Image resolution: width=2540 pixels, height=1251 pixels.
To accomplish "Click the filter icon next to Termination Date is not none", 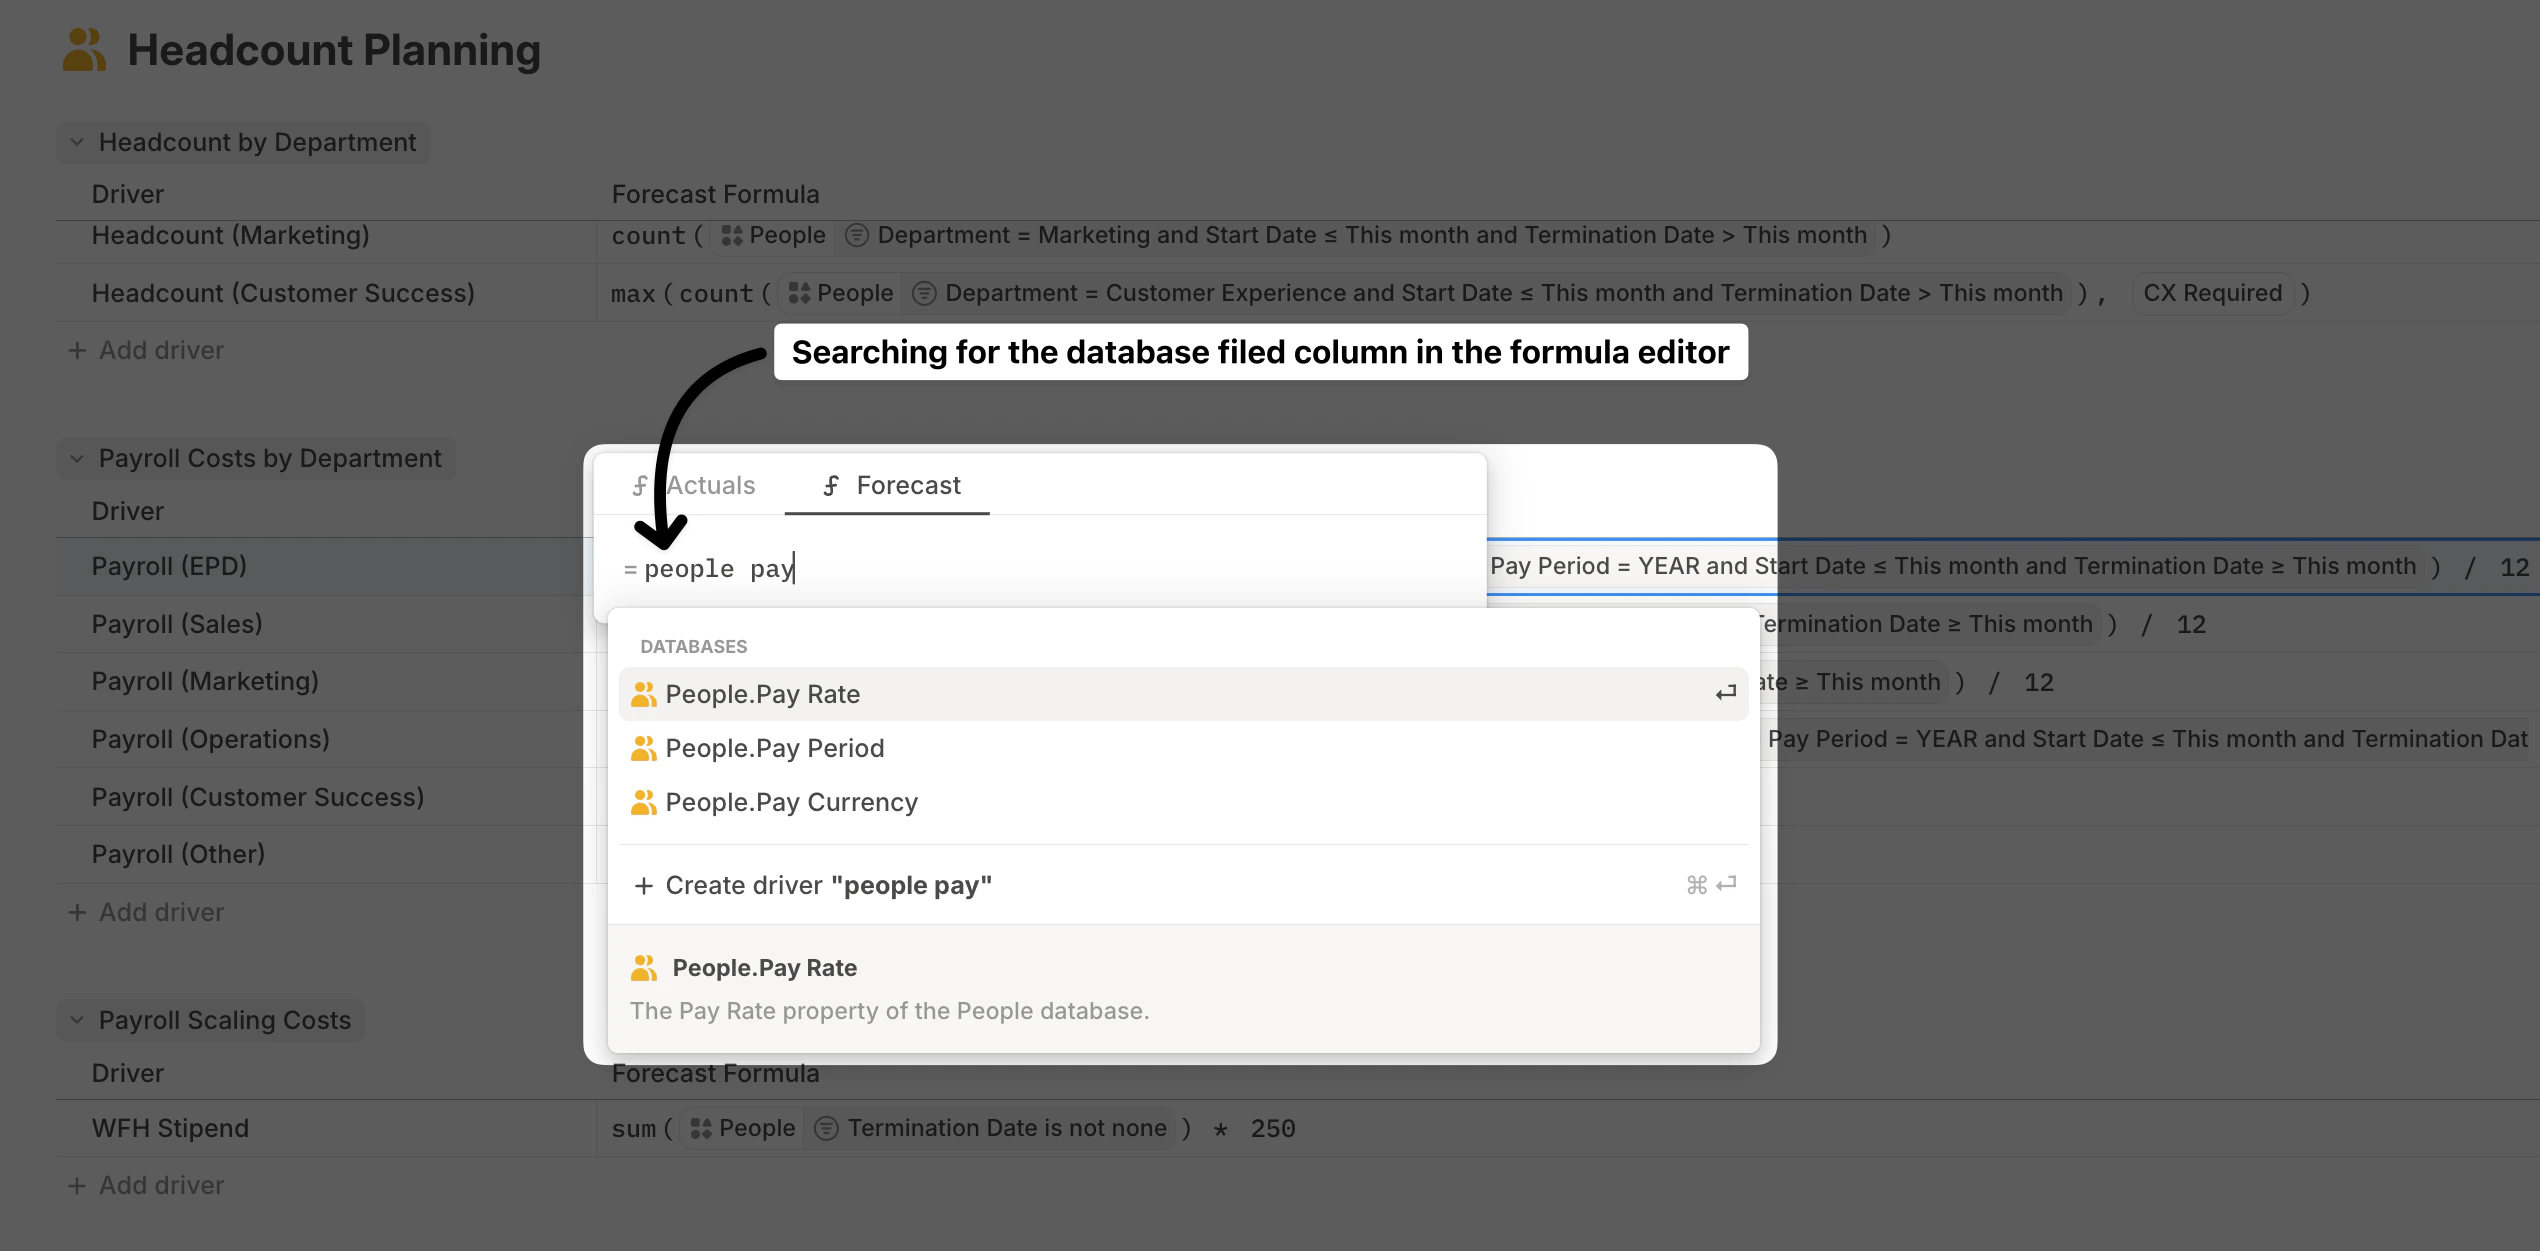I will point(826,1127).
